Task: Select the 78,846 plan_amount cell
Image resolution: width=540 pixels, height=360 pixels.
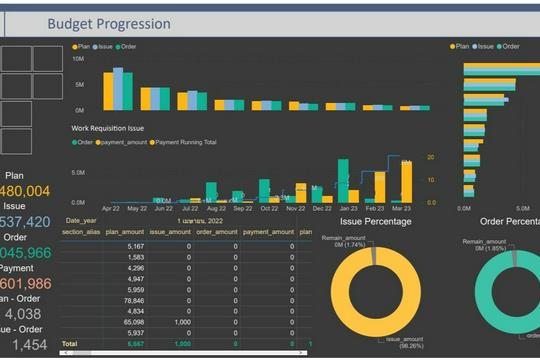Action: click(134, 300)
